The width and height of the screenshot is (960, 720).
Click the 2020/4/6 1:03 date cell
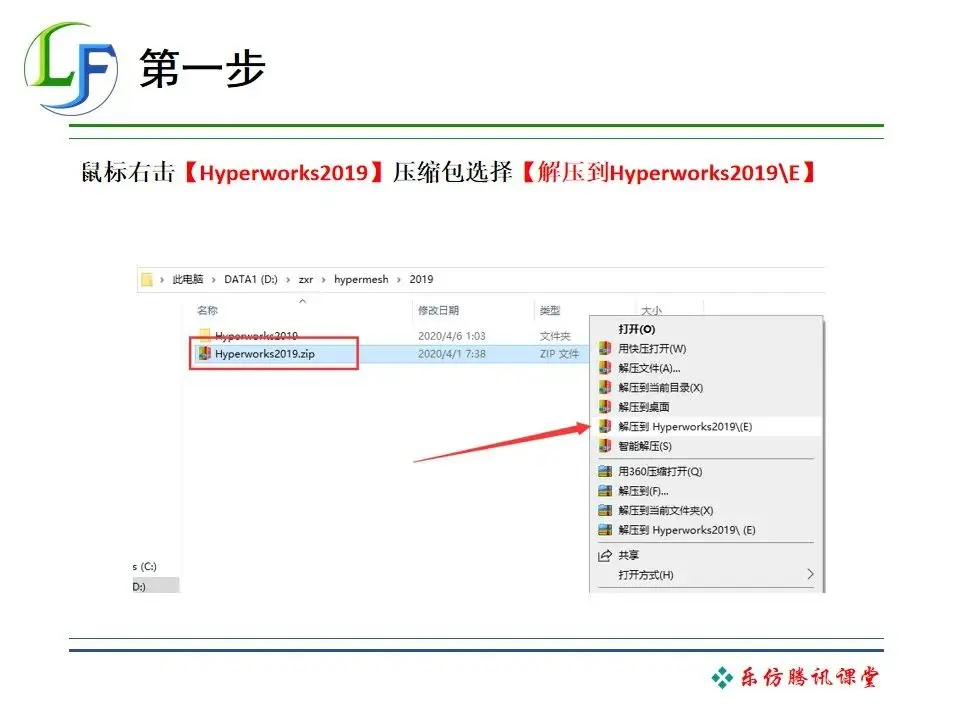(x=452, y=336)
